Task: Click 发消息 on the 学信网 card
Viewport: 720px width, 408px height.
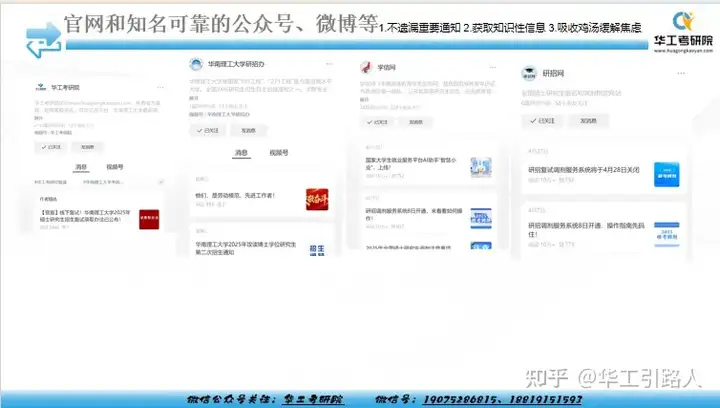Action: 416,122
